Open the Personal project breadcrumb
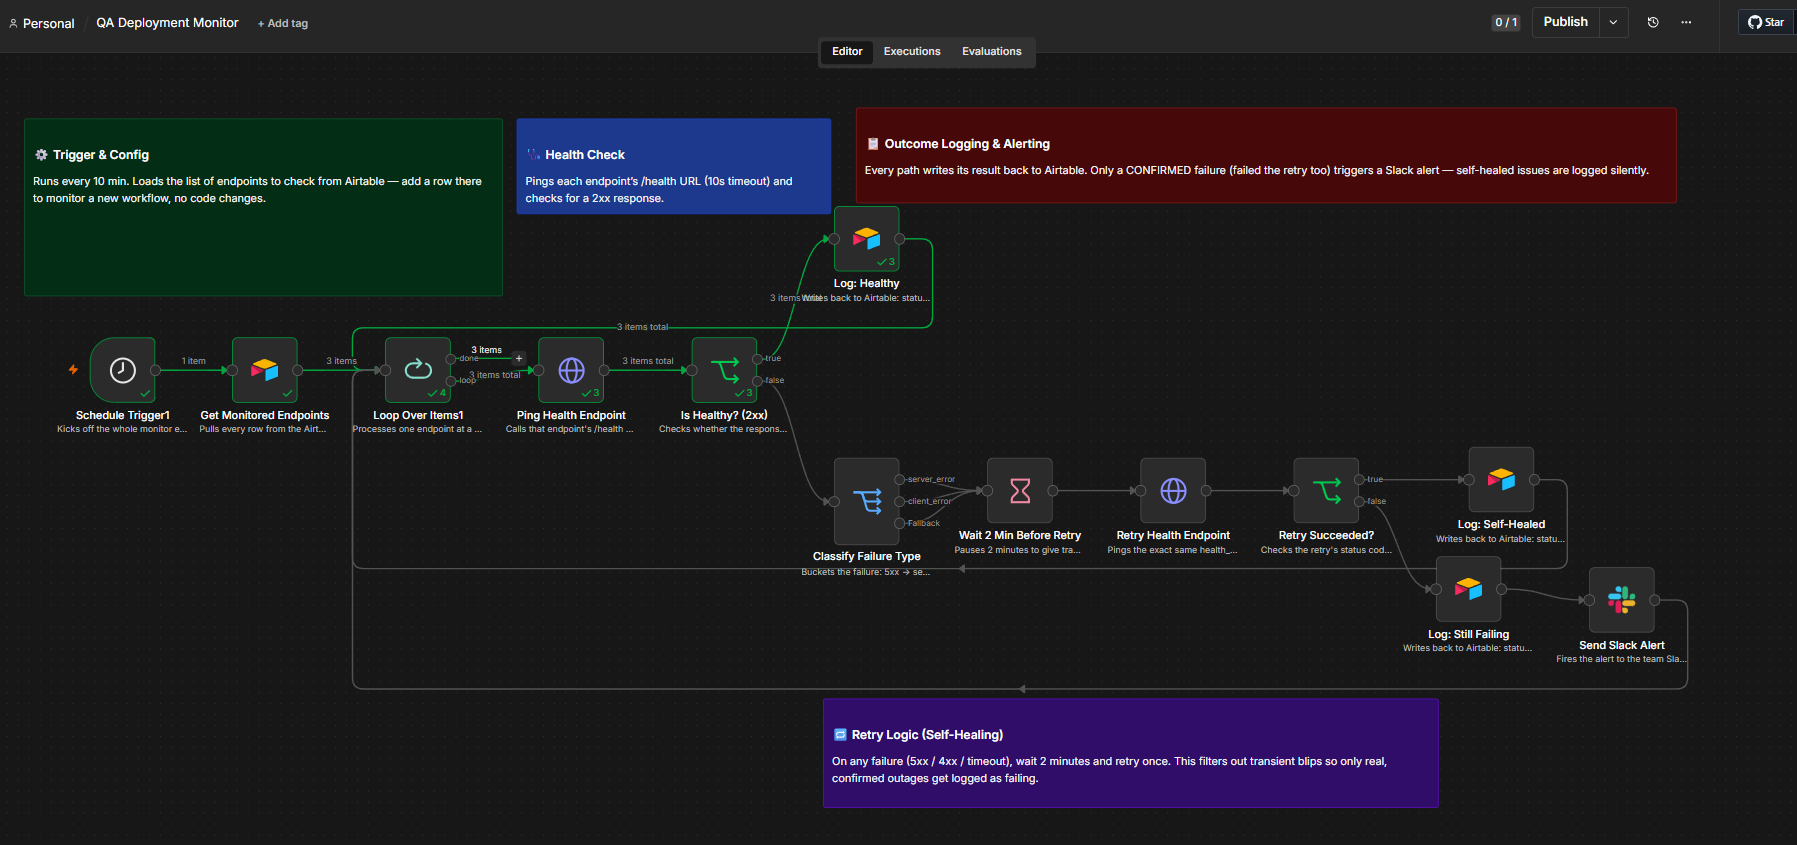Image resolution: width=1797 pixels, height=845 pixels. 48,23
